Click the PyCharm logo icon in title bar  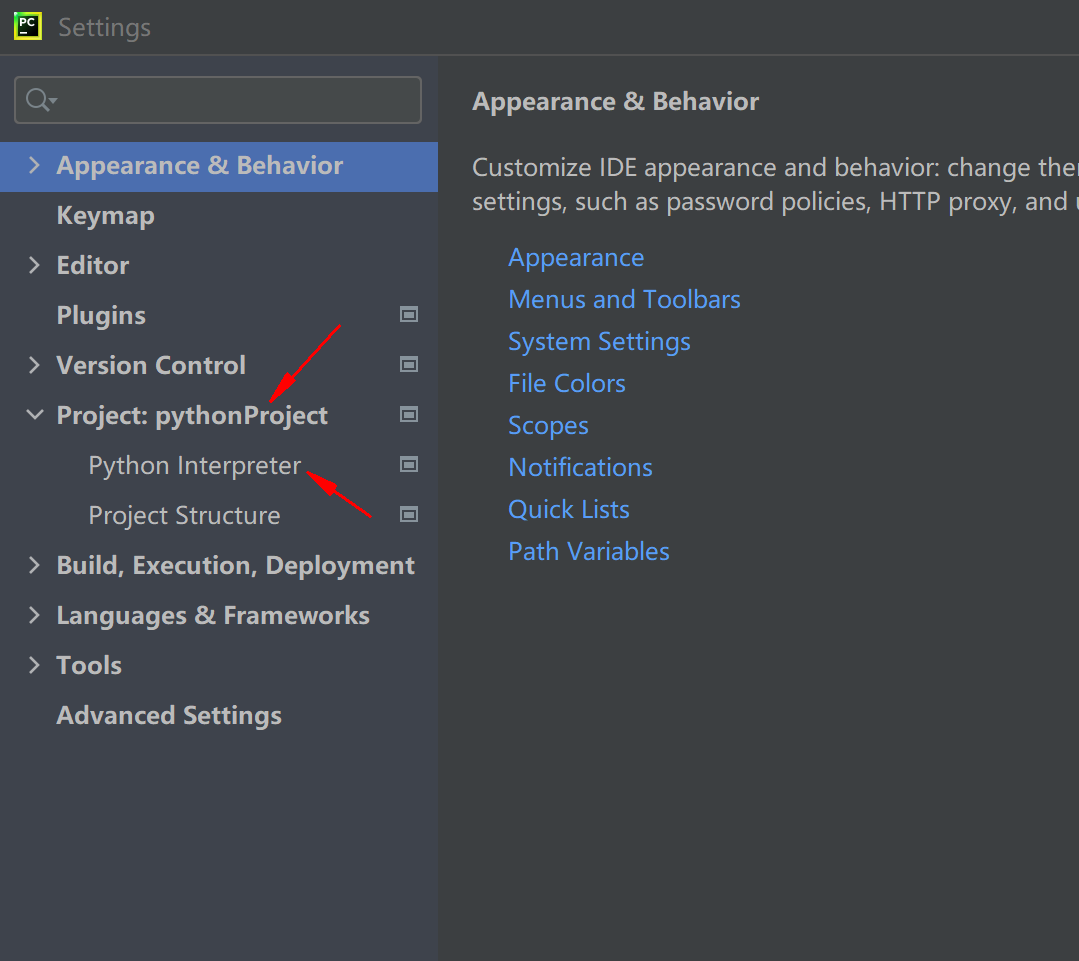(x=27, y=26)
